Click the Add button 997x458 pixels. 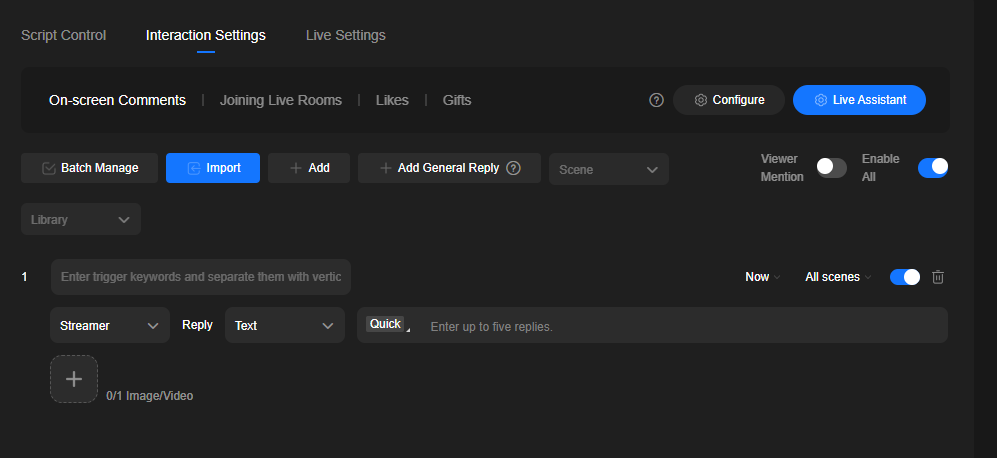pyautogui.click(x=309, y=168)
